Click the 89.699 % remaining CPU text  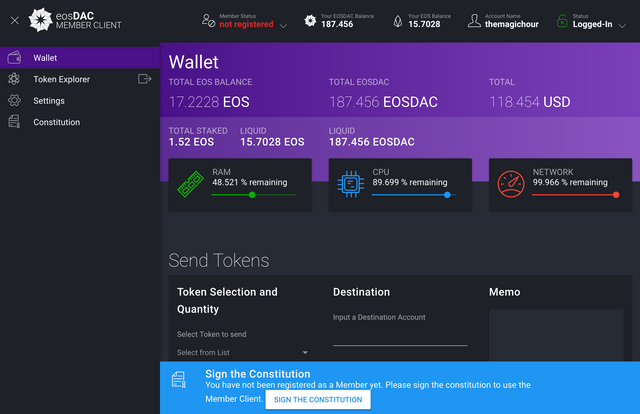tap(410, 182)
